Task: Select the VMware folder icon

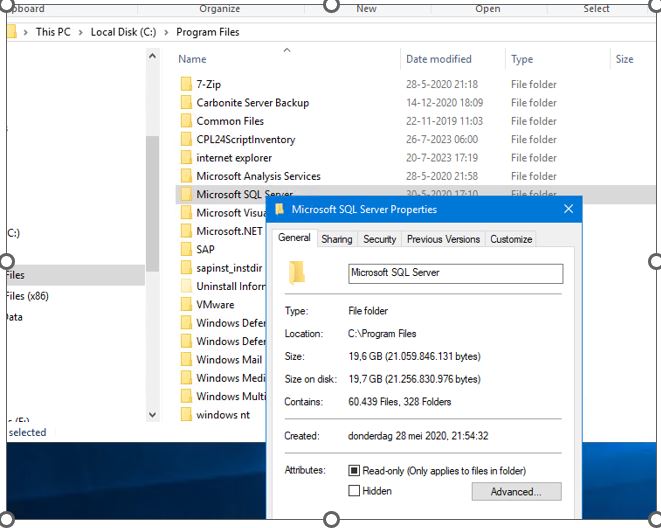Action: (186, 304)
